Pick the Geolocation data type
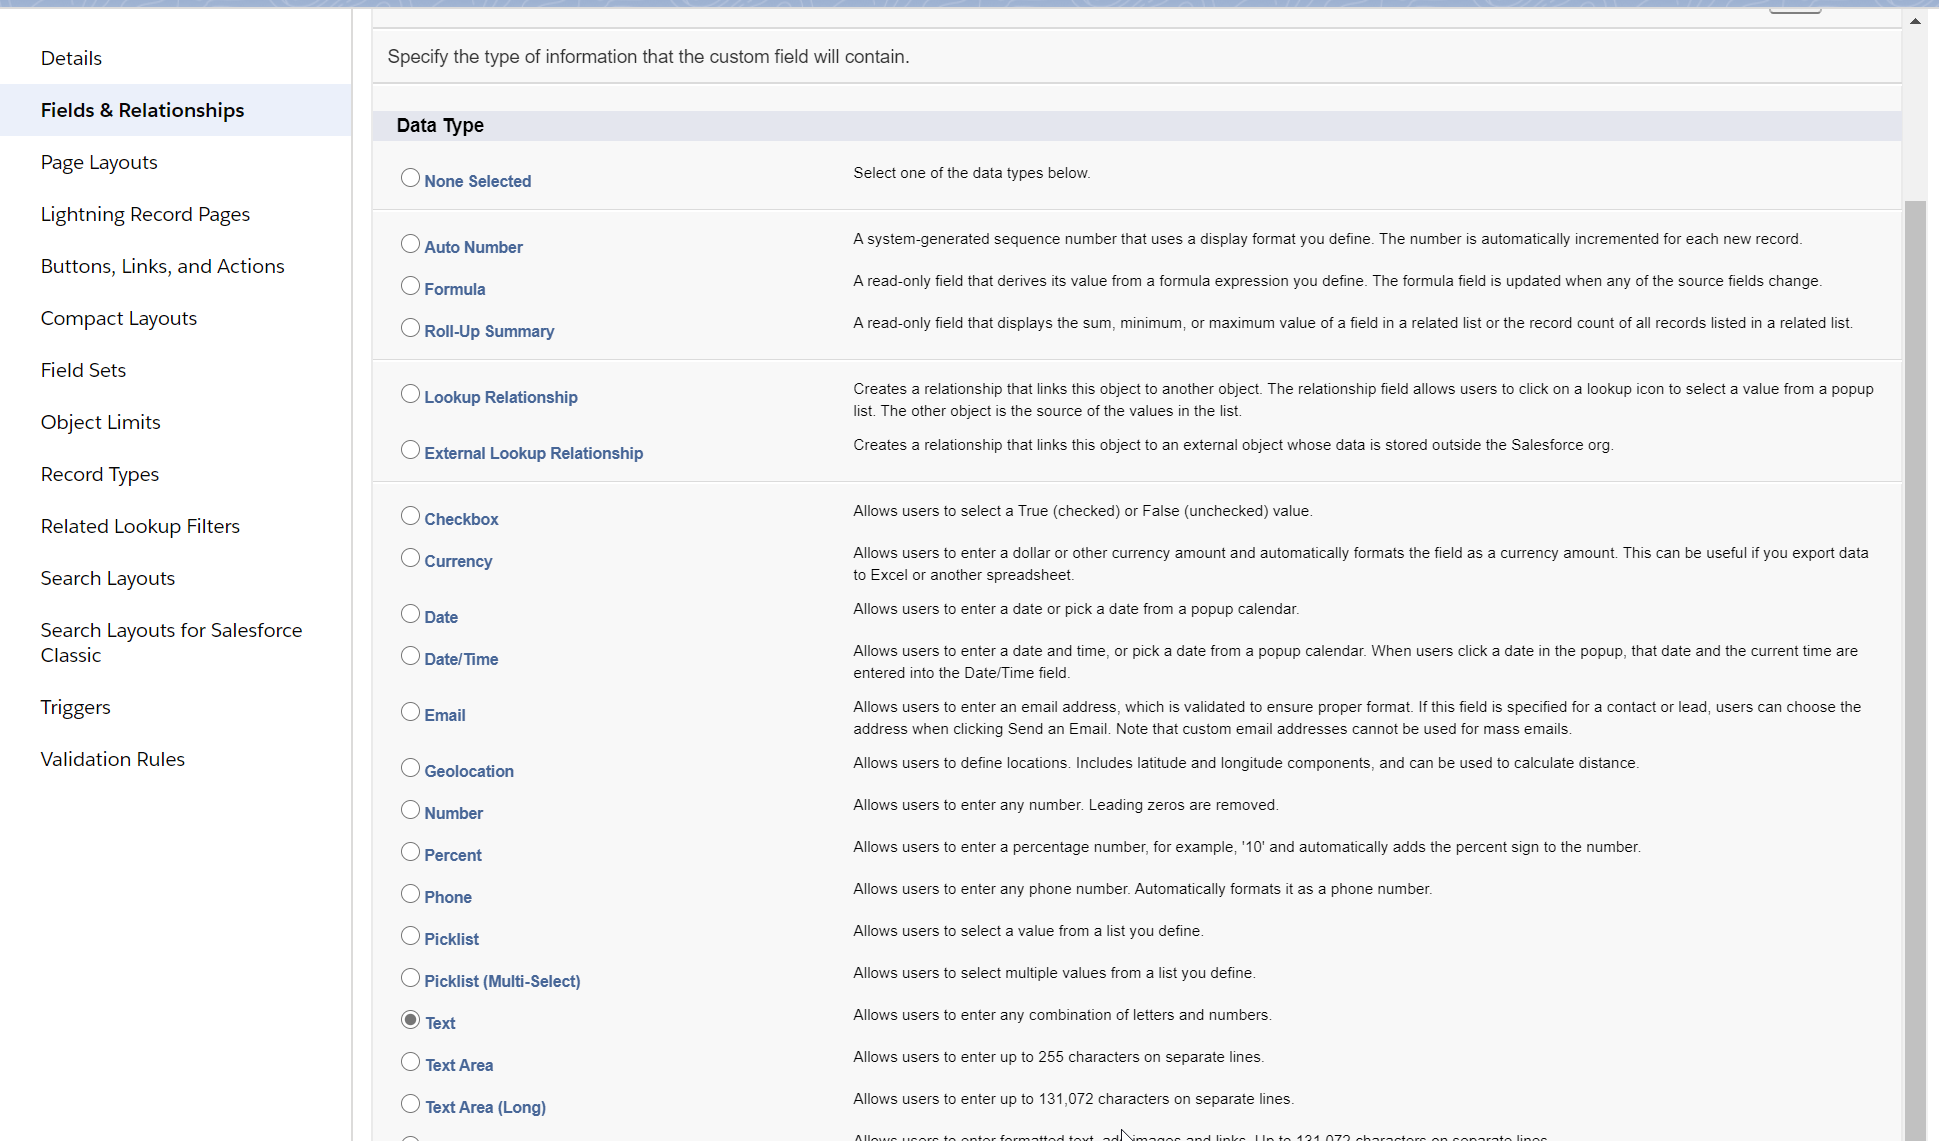The height and width of the screenshot is (1141, 1939). [410, 768]
